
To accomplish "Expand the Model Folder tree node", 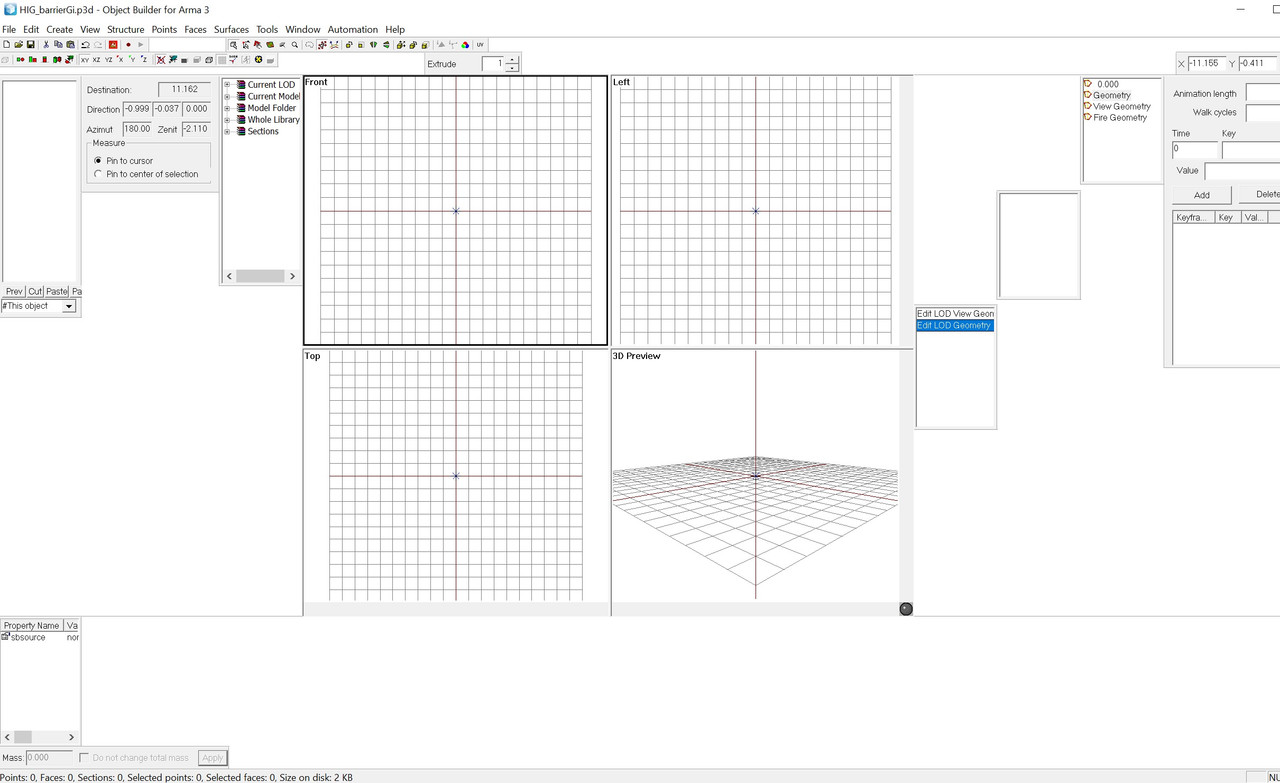I will tap(227, 108).
